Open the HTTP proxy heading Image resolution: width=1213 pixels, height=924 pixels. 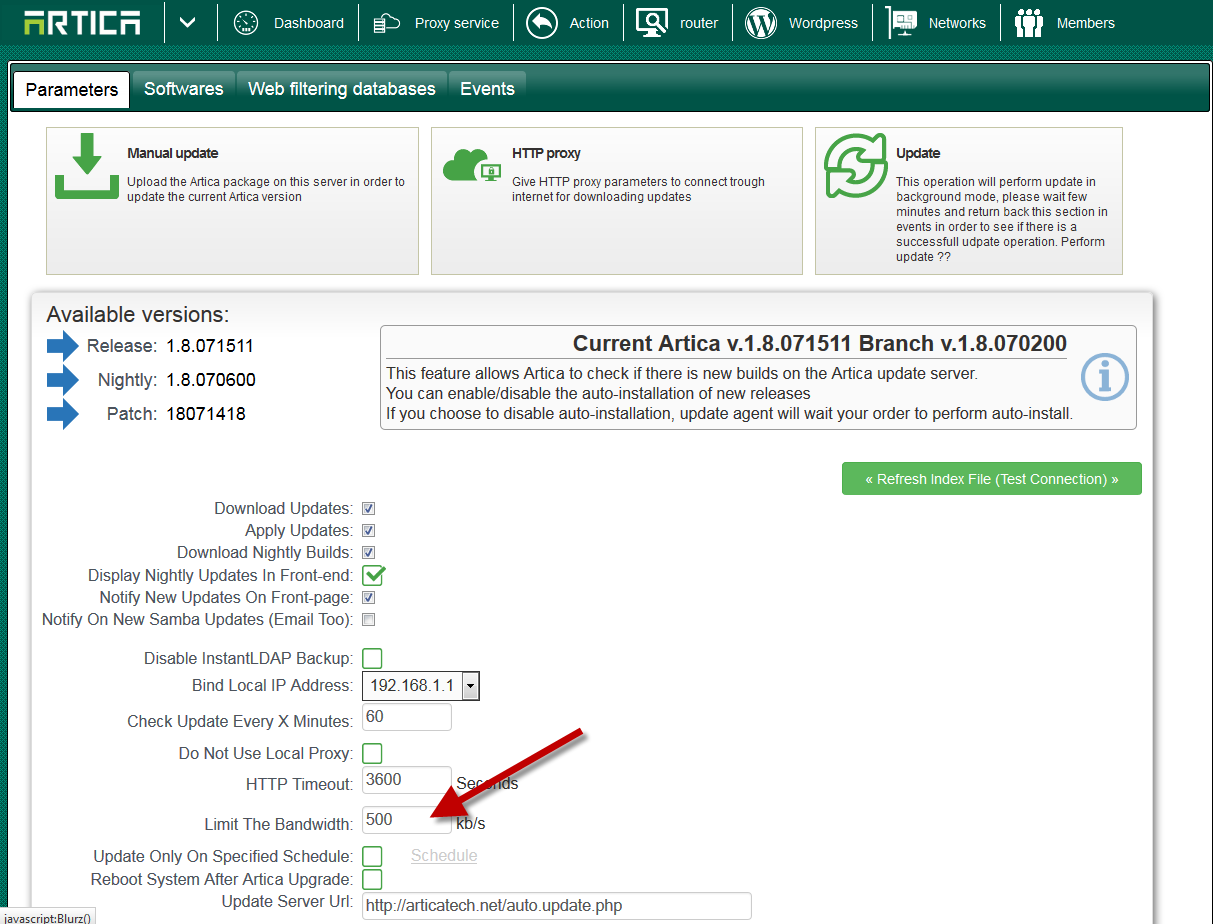[x=546, y=153]
